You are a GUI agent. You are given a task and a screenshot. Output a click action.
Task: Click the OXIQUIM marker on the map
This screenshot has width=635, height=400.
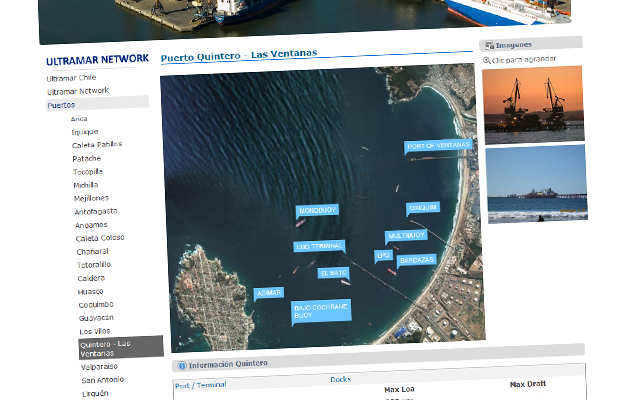[422, 208]
